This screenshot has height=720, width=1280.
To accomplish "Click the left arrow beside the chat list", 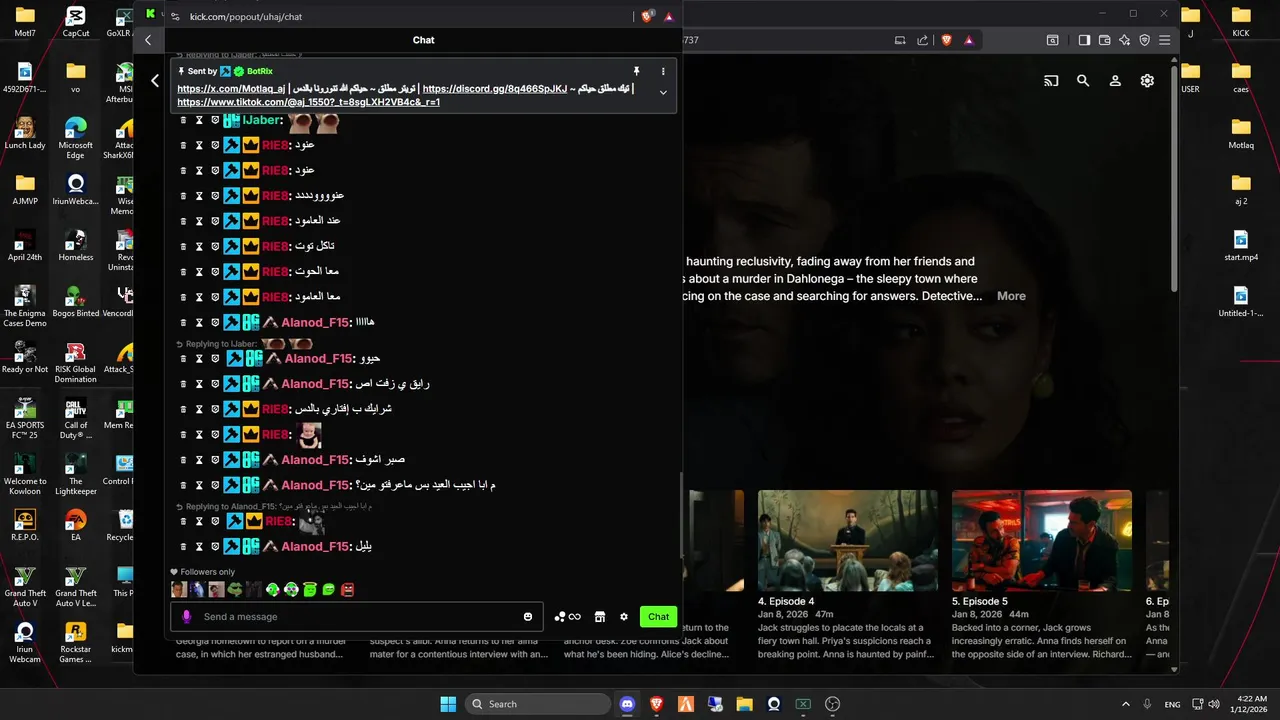I will point(155,80).
